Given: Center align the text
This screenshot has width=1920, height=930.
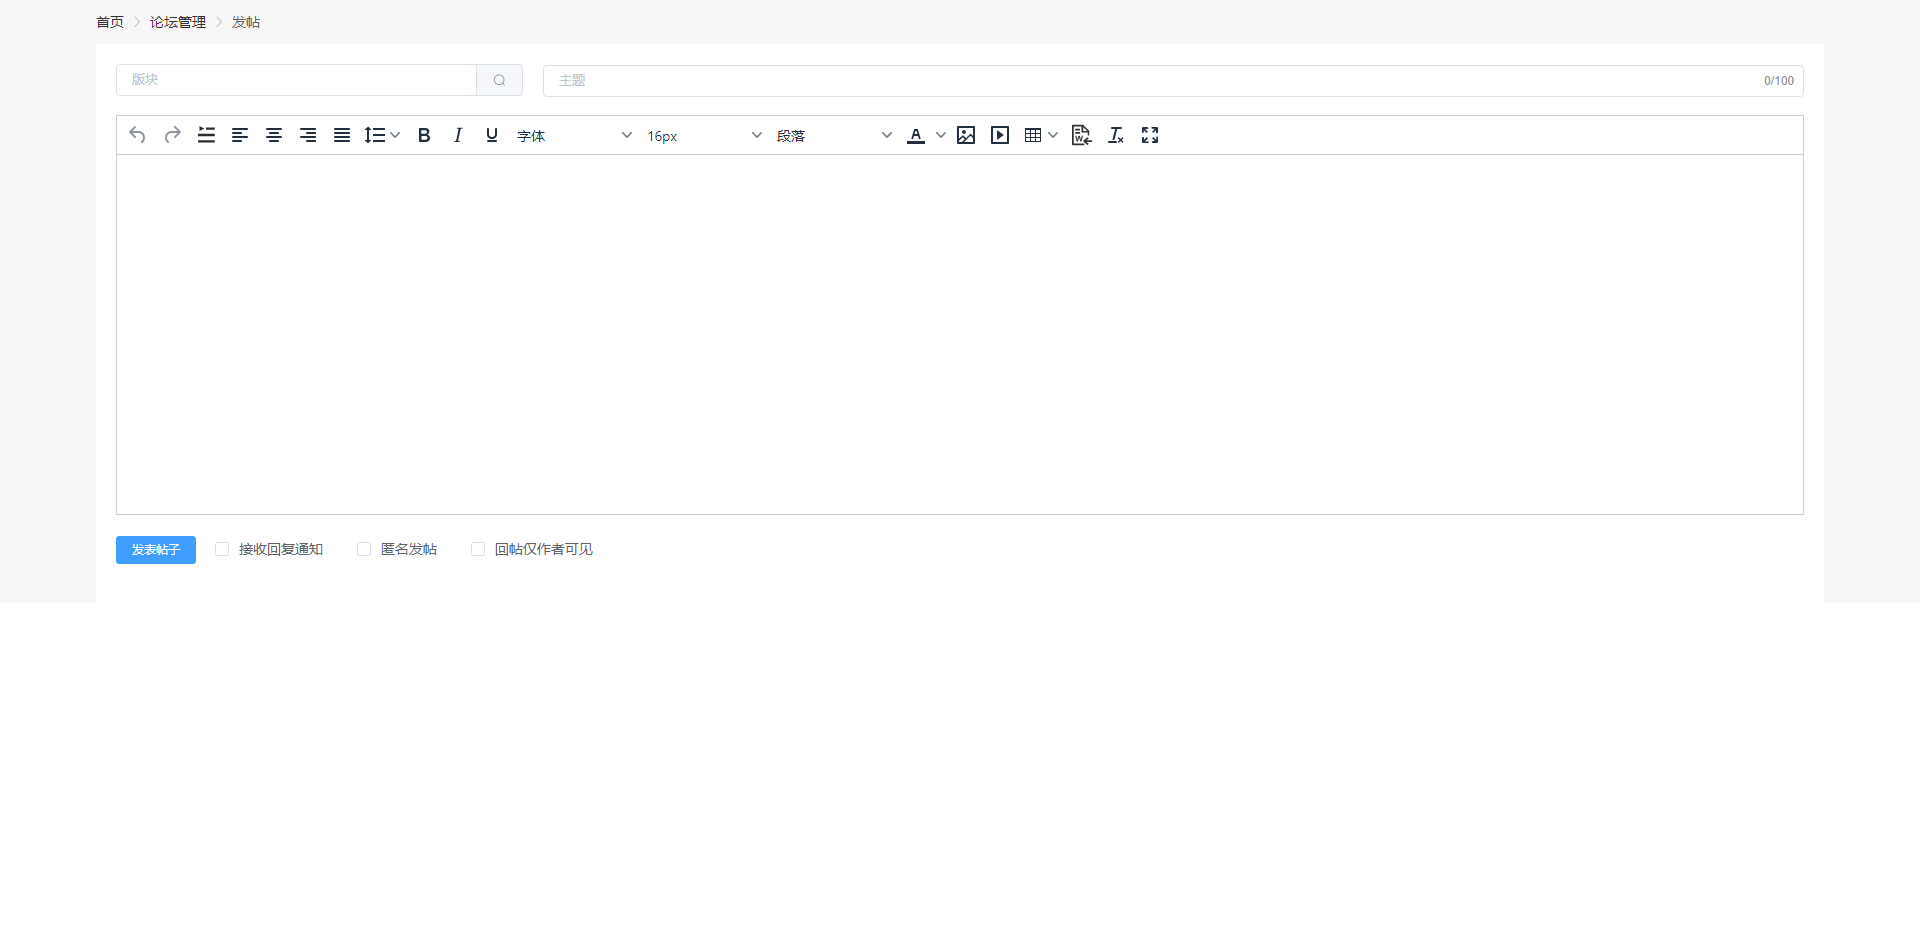Looking at the screenshot, I should (274, 135).
